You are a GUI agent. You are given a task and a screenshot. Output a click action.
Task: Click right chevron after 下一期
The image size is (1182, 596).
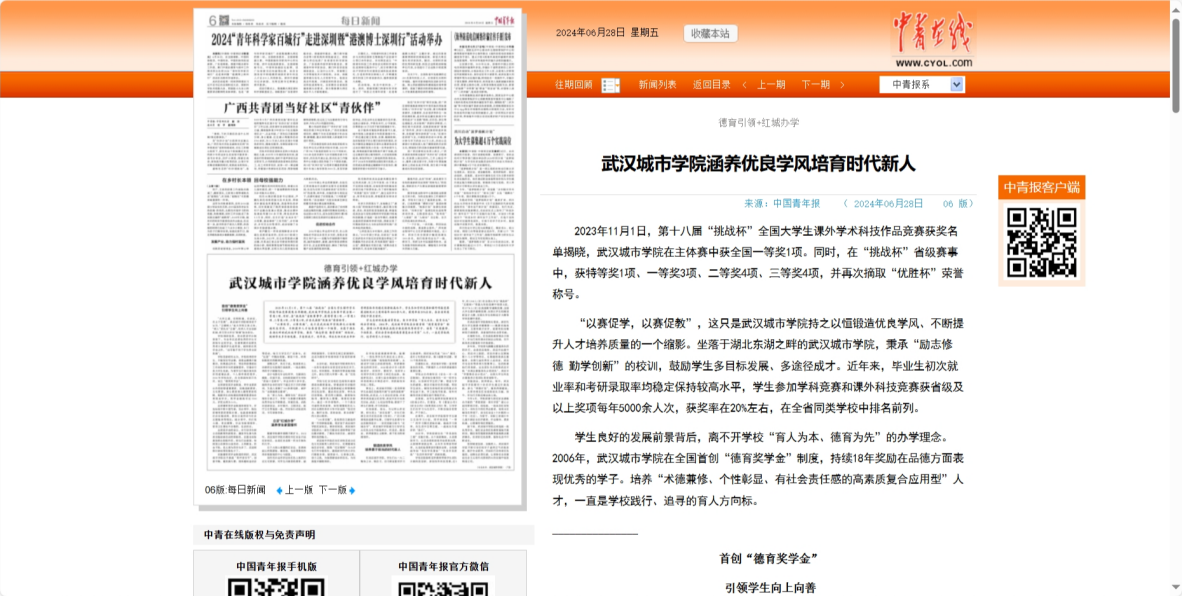842,85
